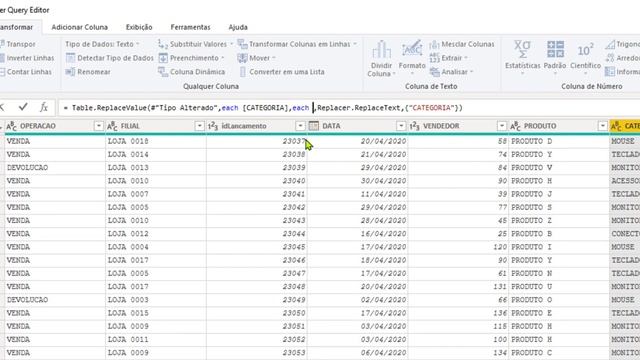This screenshot has height=360, width=640.
Task: Click the Extrair text icon
Action: pyautogui.click(x=434, y=58)
